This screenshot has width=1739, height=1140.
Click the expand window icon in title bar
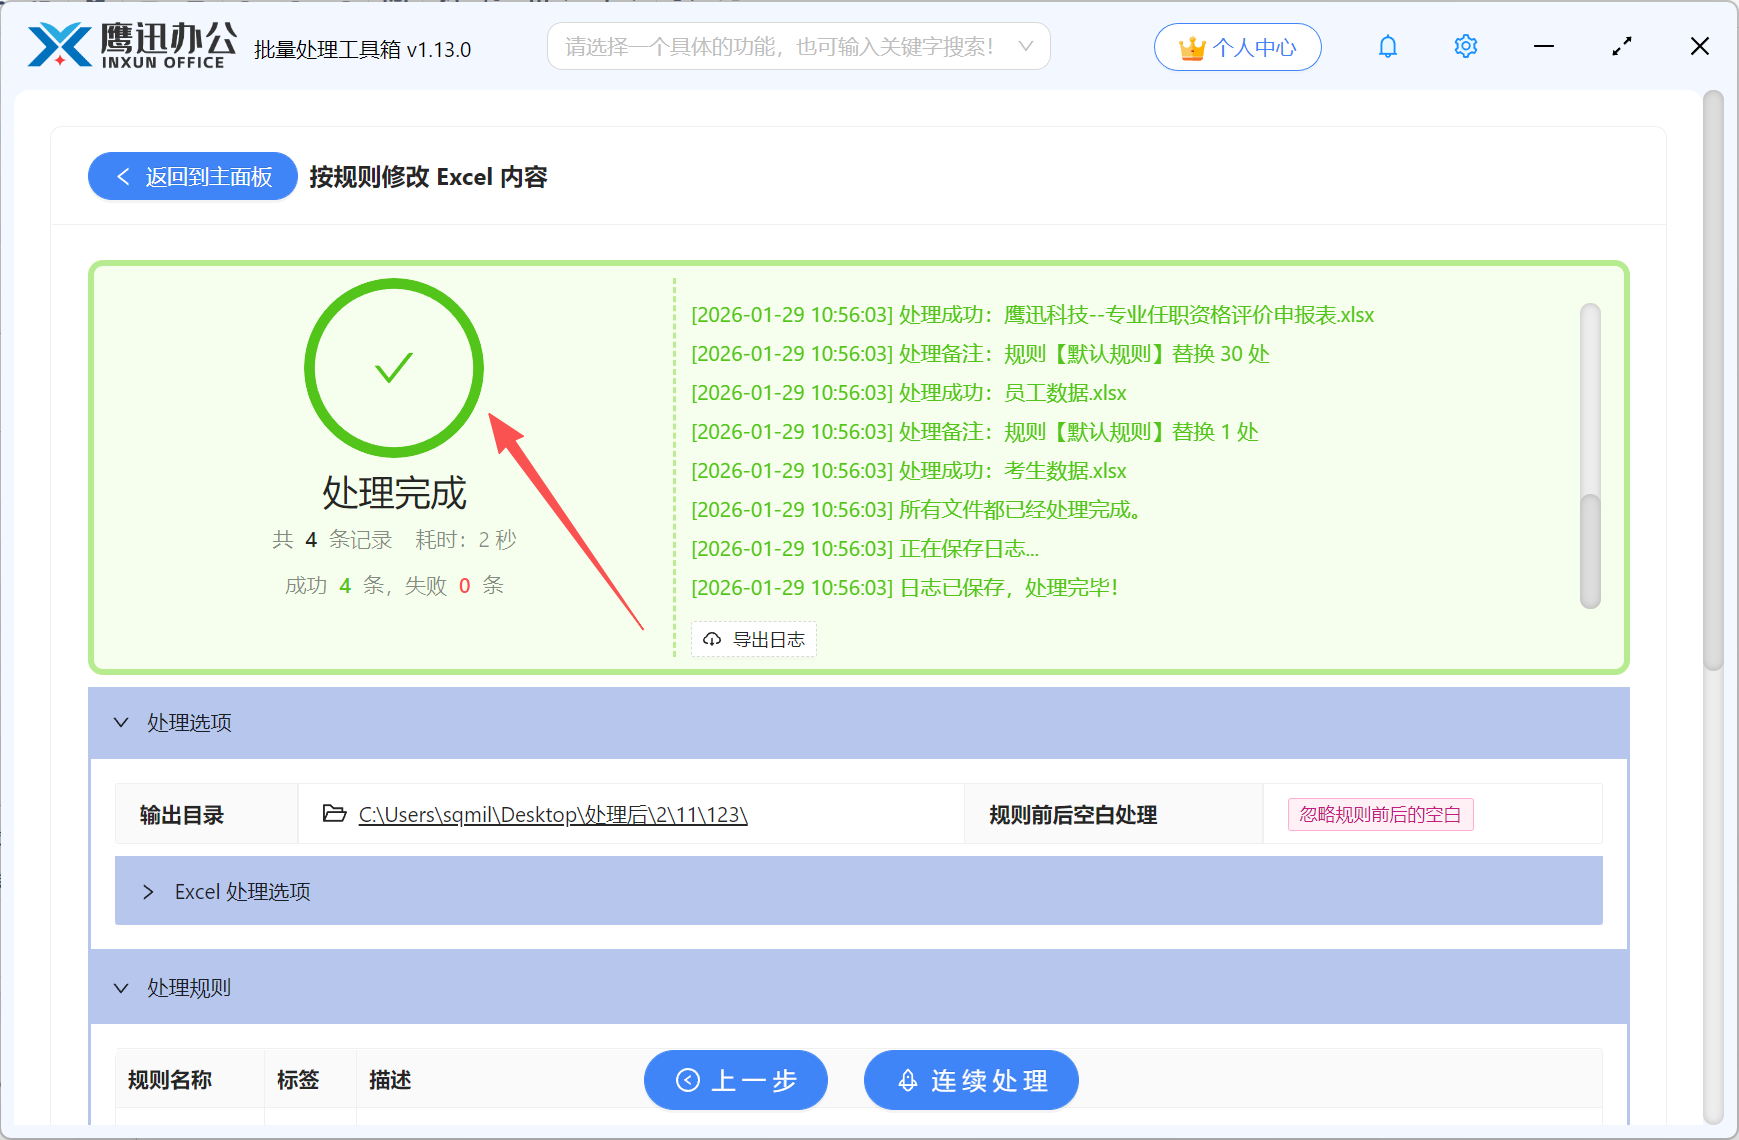click(x=1621, y=46)
